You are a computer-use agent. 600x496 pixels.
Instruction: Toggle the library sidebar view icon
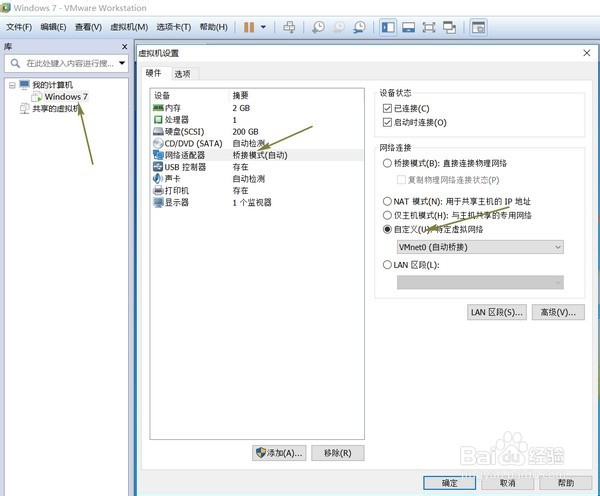pyautogui.click(x=388, y=28)
